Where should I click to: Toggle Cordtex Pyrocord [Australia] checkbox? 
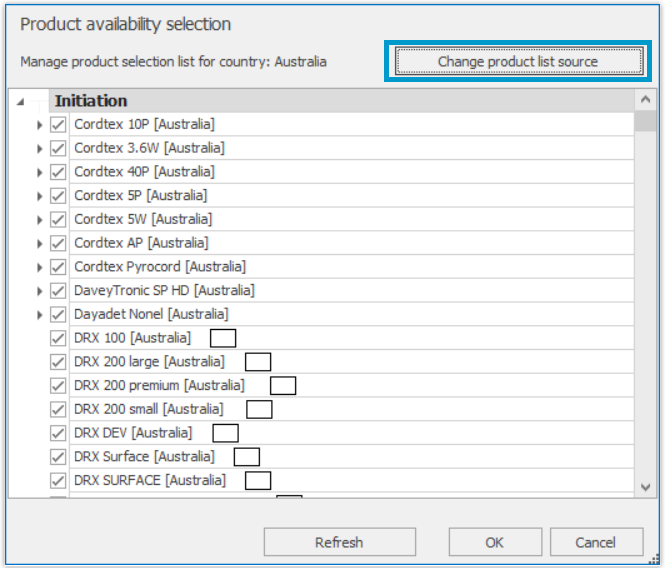58,267
